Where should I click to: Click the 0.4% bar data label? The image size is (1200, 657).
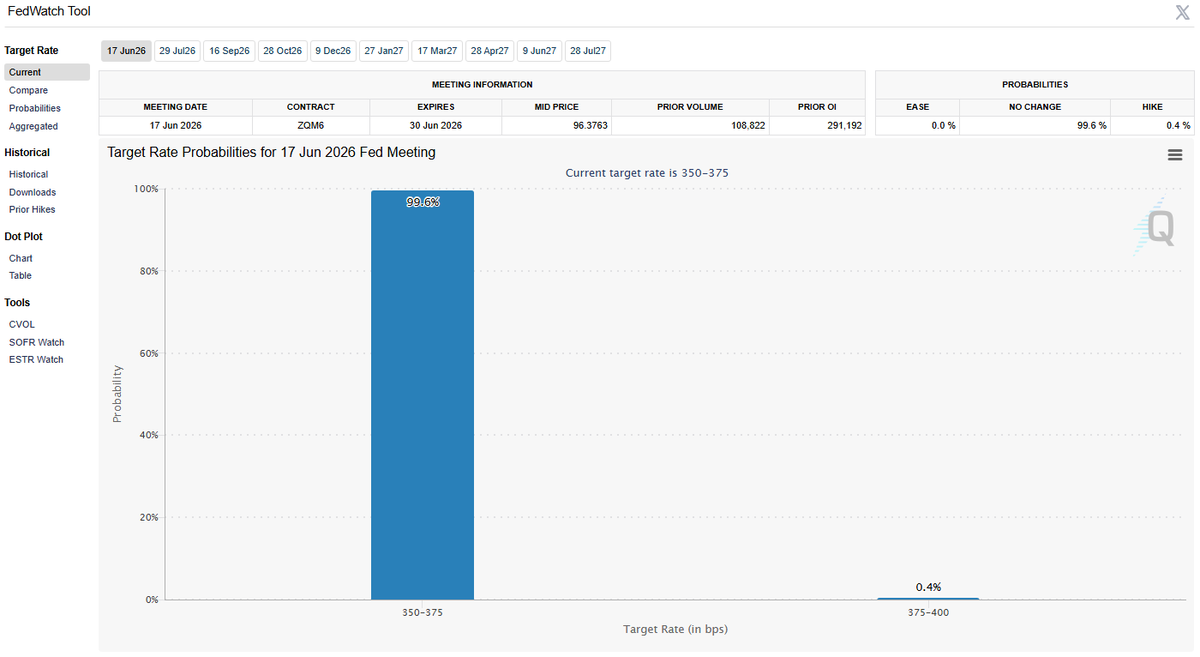pos(928,587)
